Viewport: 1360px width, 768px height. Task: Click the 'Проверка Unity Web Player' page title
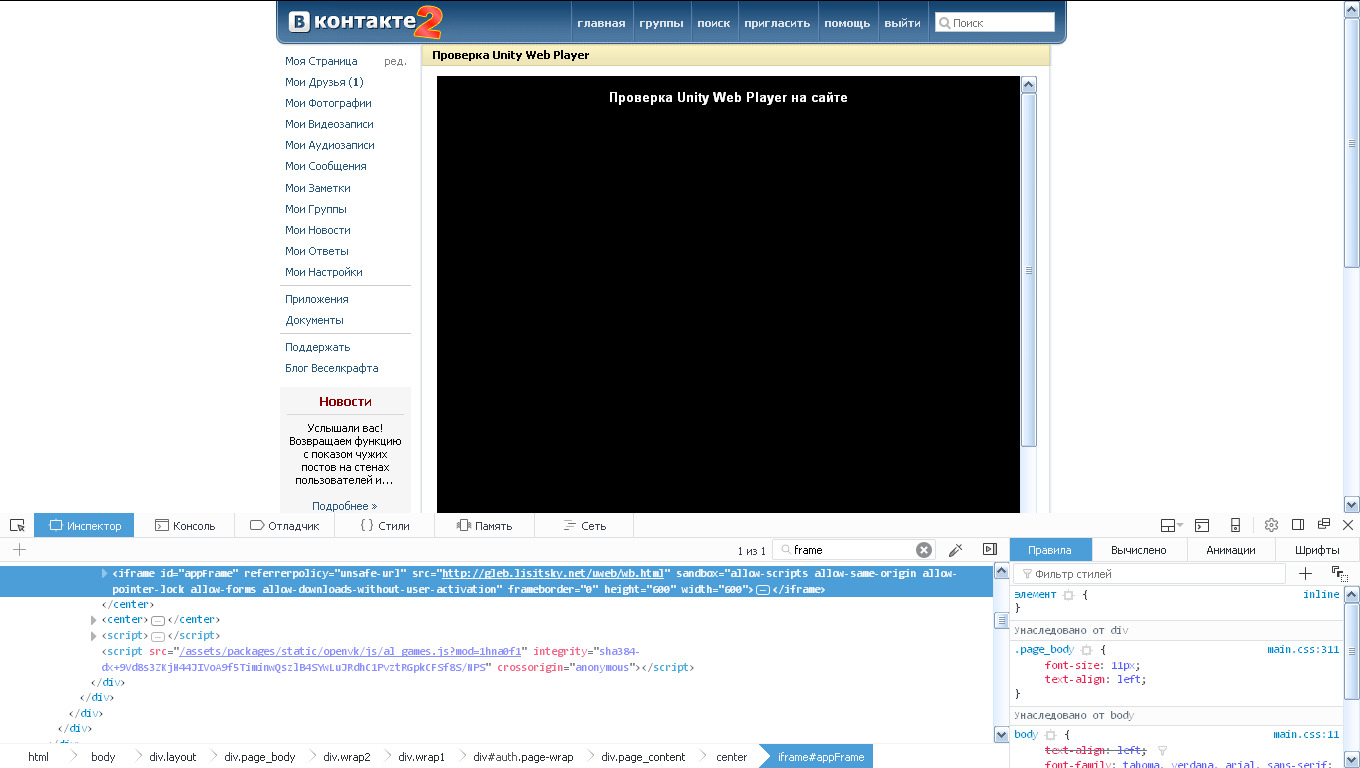(511, 55)
